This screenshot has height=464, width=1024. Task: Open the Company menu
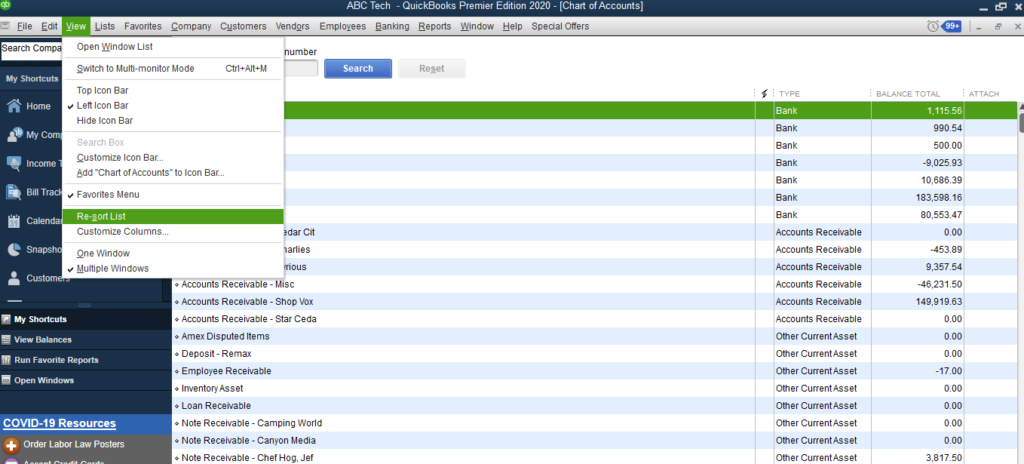pyautogui.click(x=191, y=26)
